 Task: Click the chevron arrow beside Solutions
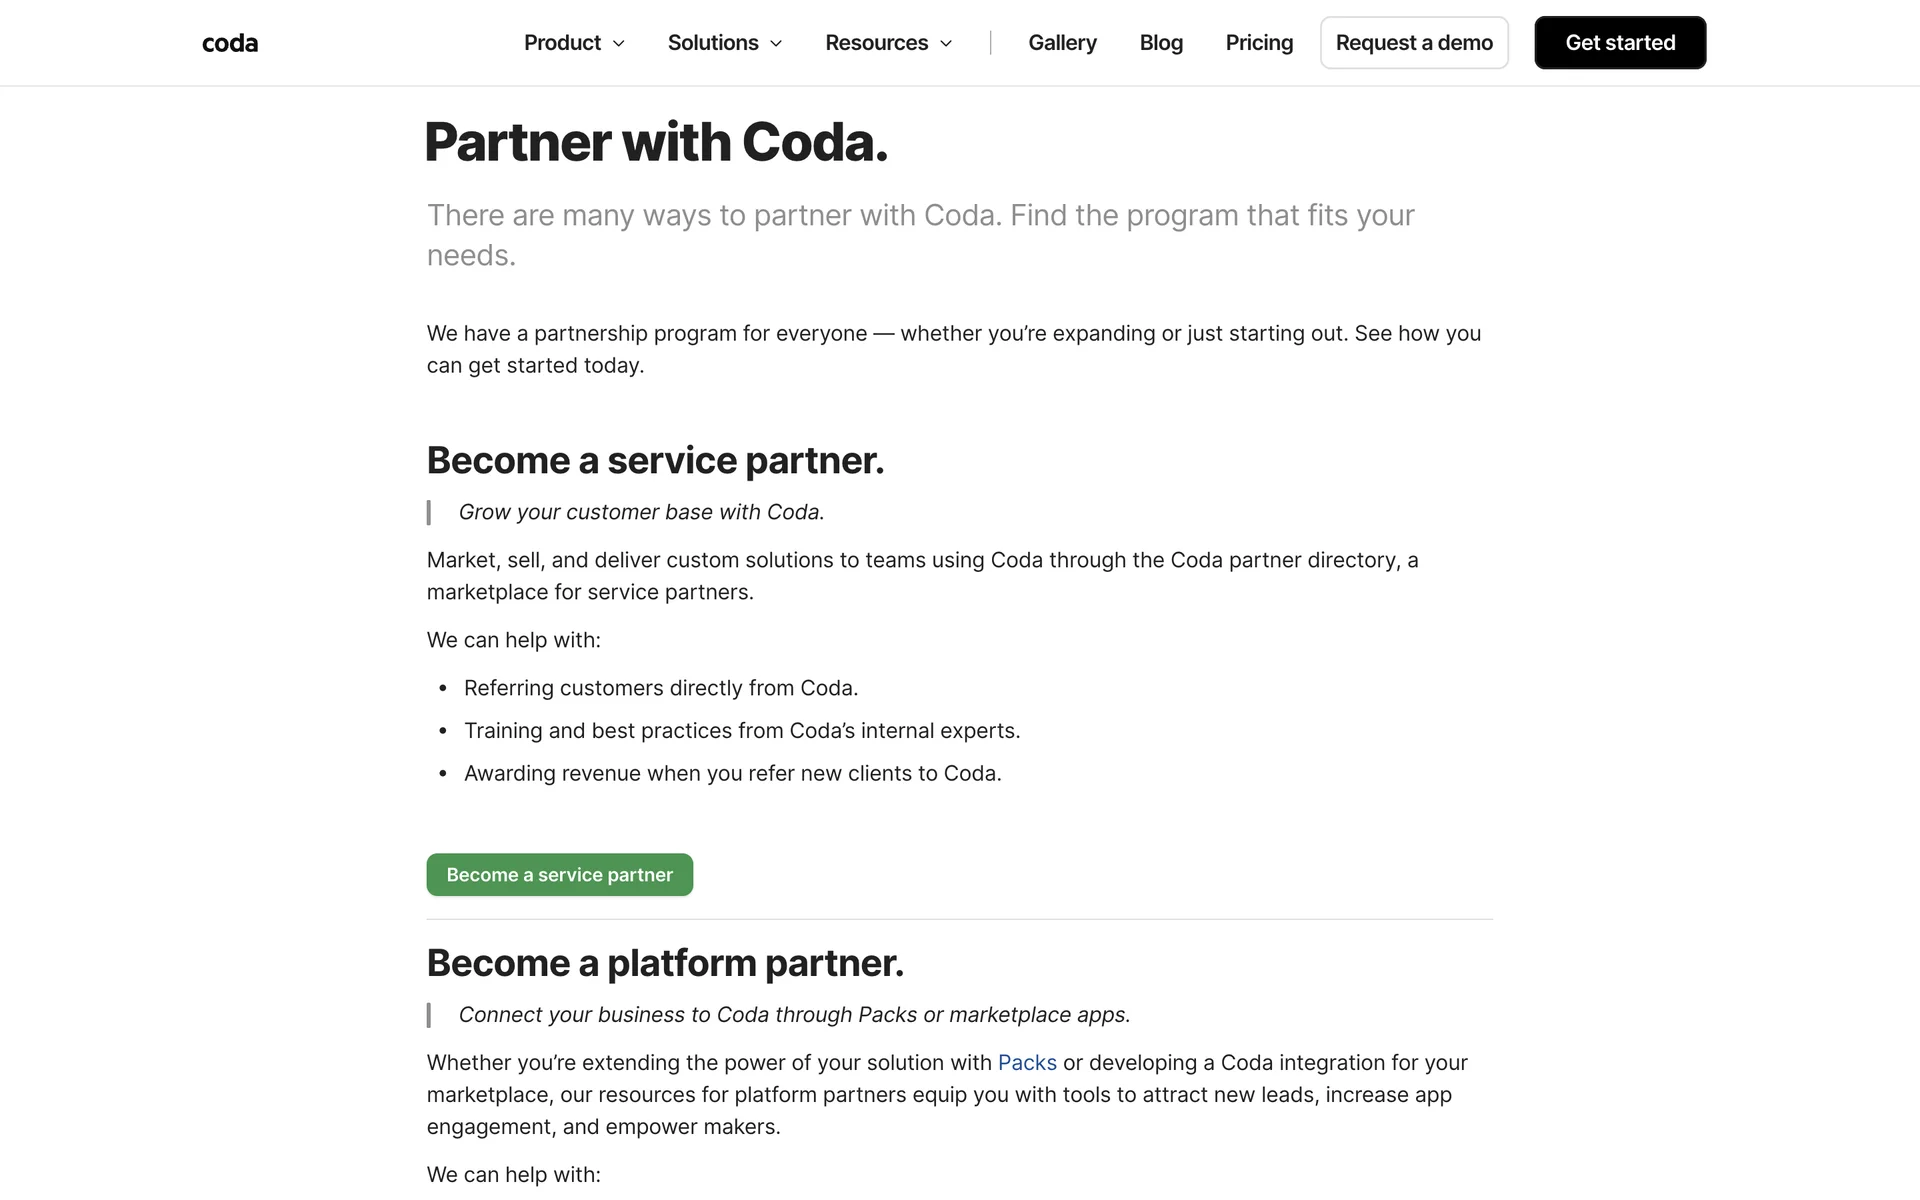776,43
